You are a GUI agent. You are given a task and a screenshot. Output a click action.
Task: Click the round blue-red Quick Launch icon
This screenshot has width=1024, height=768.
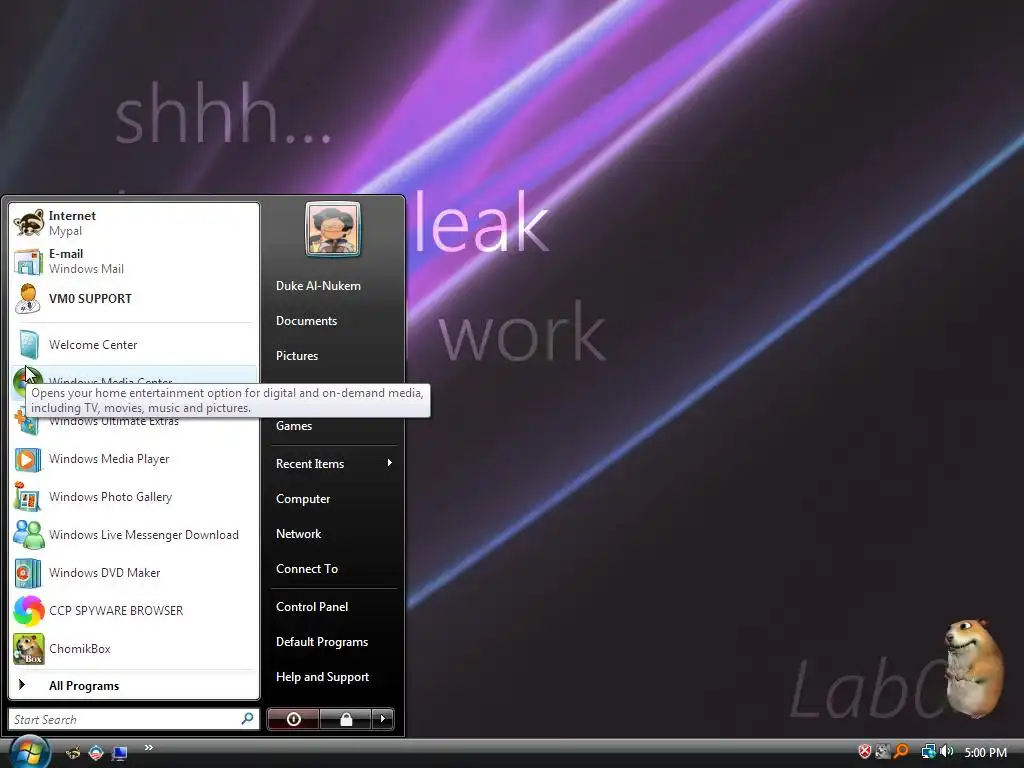click(96, 753)
